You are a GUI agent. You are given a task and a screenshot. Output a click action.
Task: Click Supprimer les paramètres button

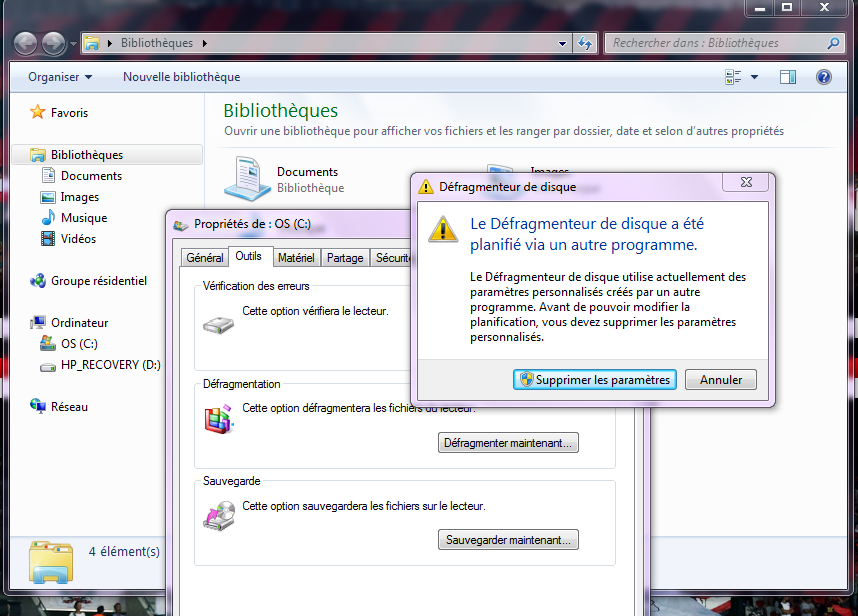tap(595, 380)
